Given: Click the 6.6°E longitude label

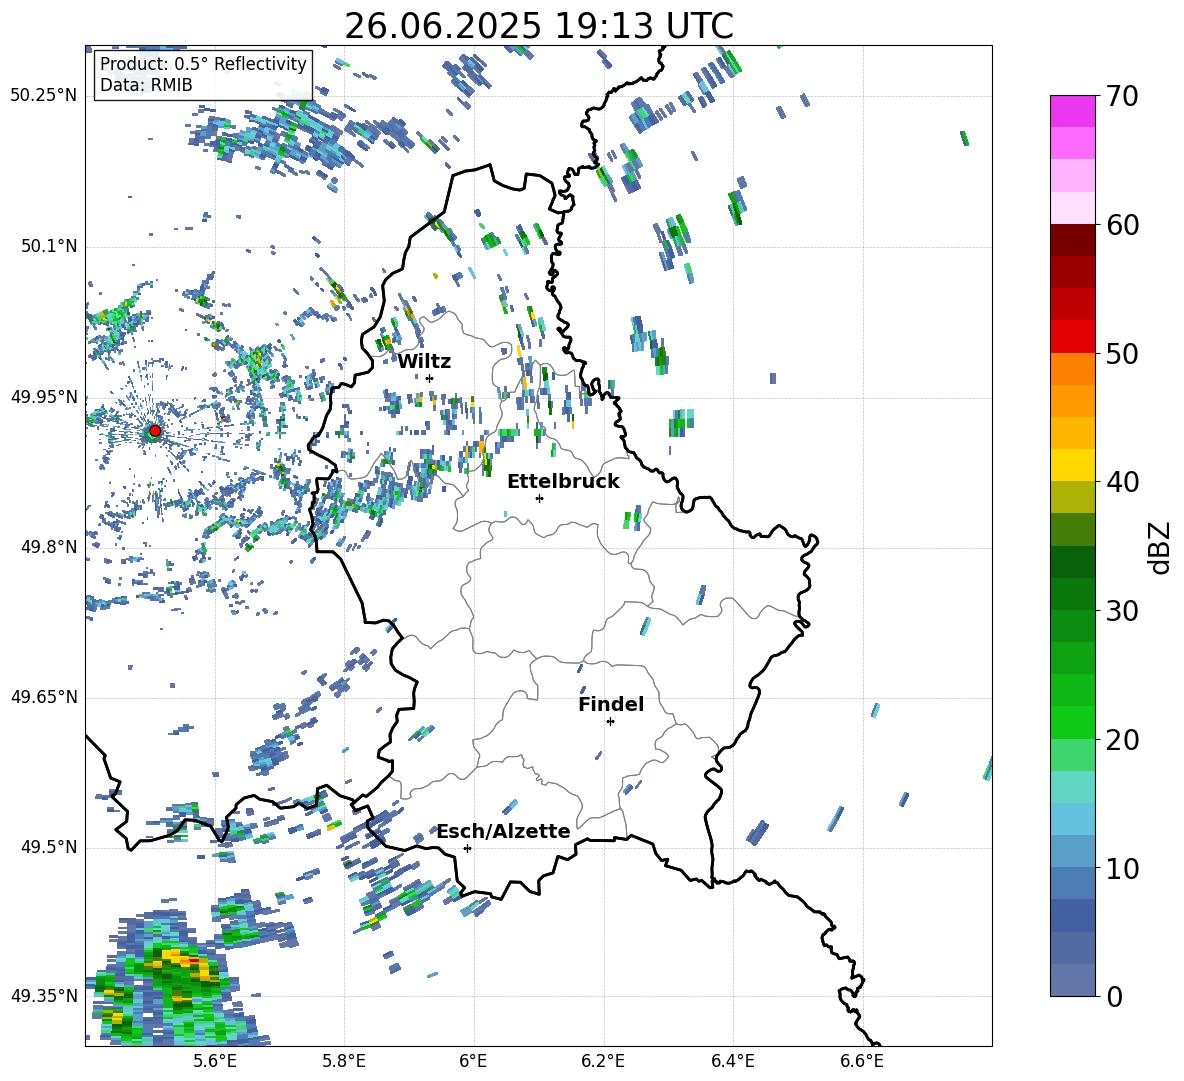Looking at the screenshot, I should 862,1061.
